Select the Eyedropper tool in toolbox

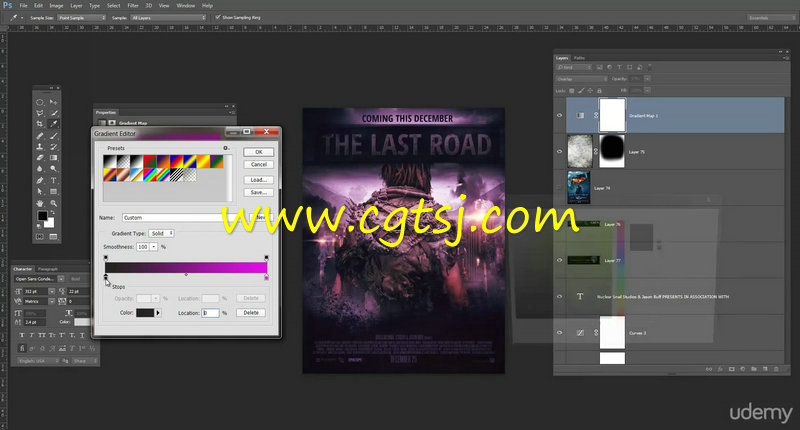coord(54,124)
